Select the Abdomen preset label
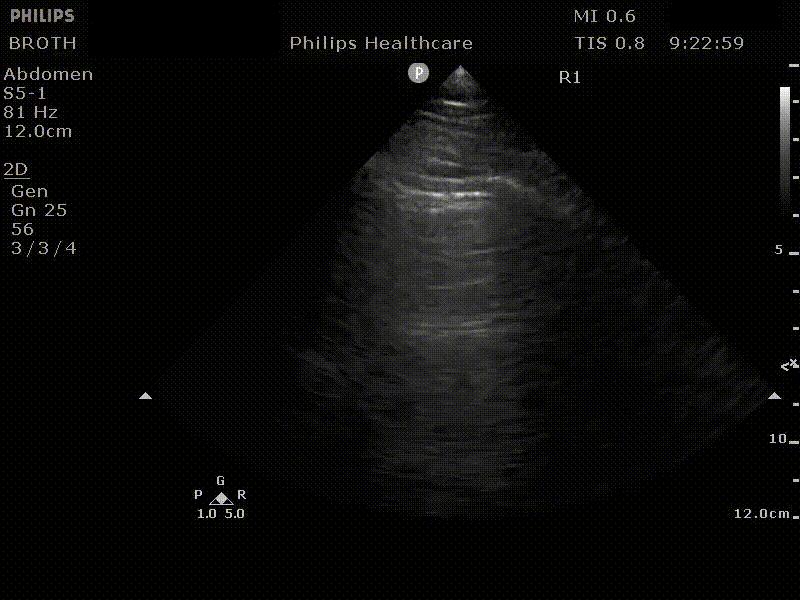 tap(49, 74)
